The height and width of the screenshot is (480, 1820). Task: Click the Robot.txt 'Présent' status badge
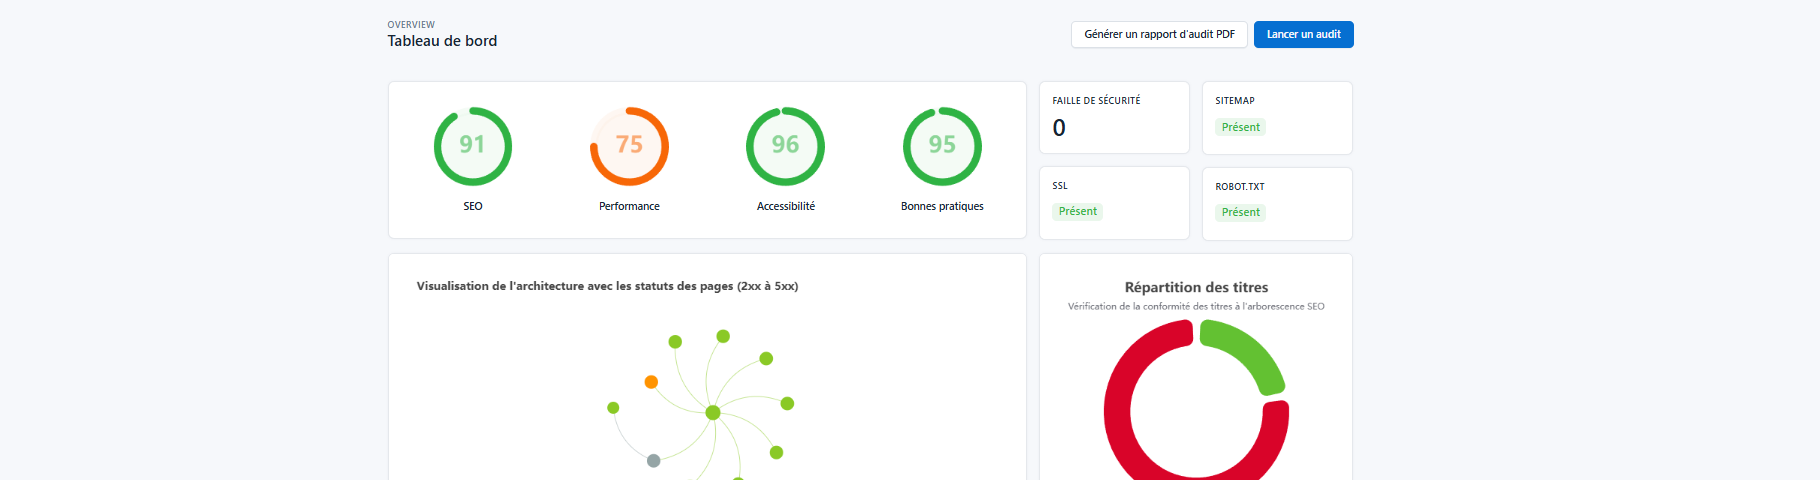pyautogui.click(x=1240, y=212)
